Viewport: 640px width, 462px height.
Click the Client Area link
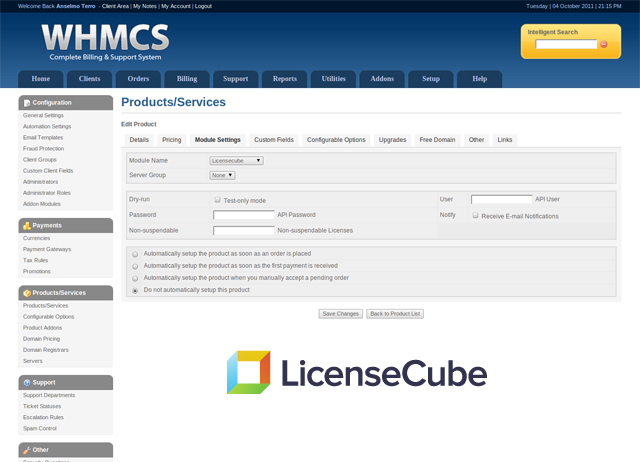click(115, 6)
